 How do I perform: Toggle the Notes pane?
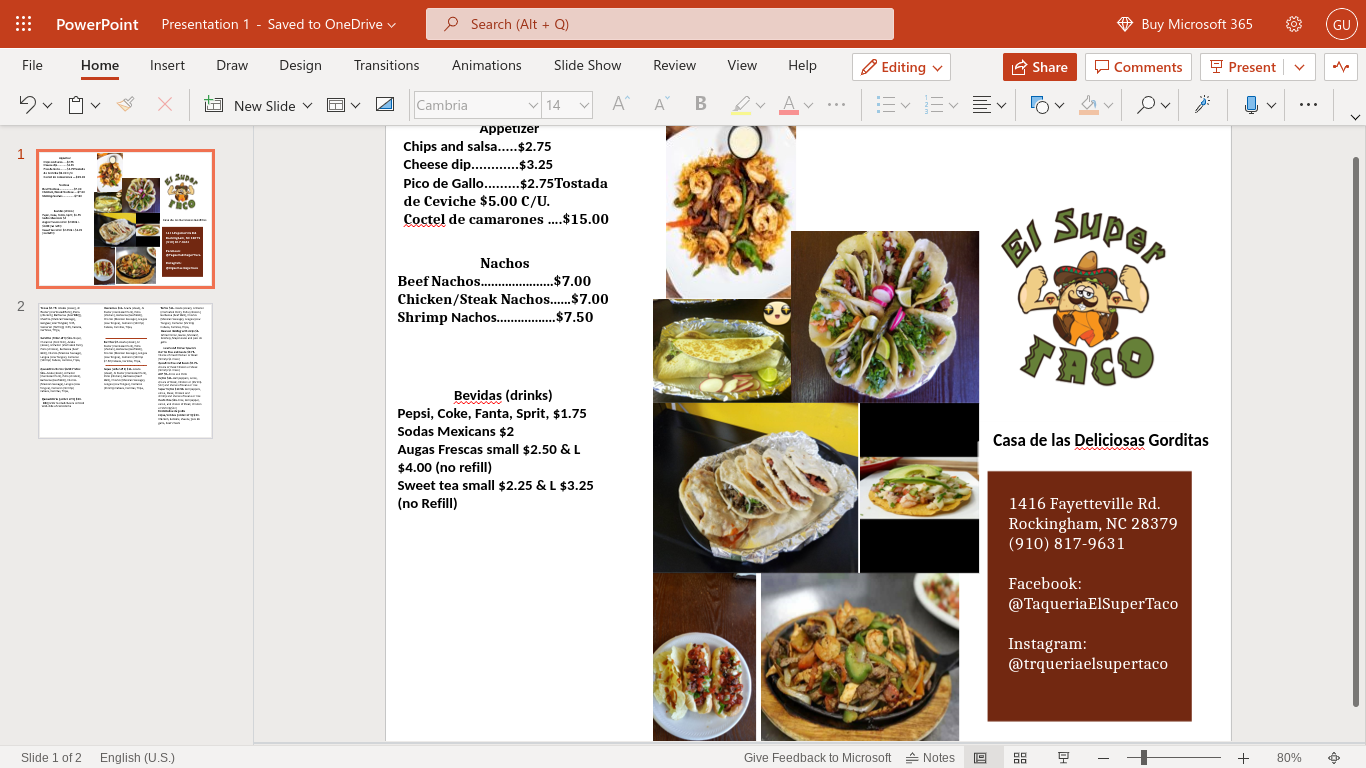[928, 758]
